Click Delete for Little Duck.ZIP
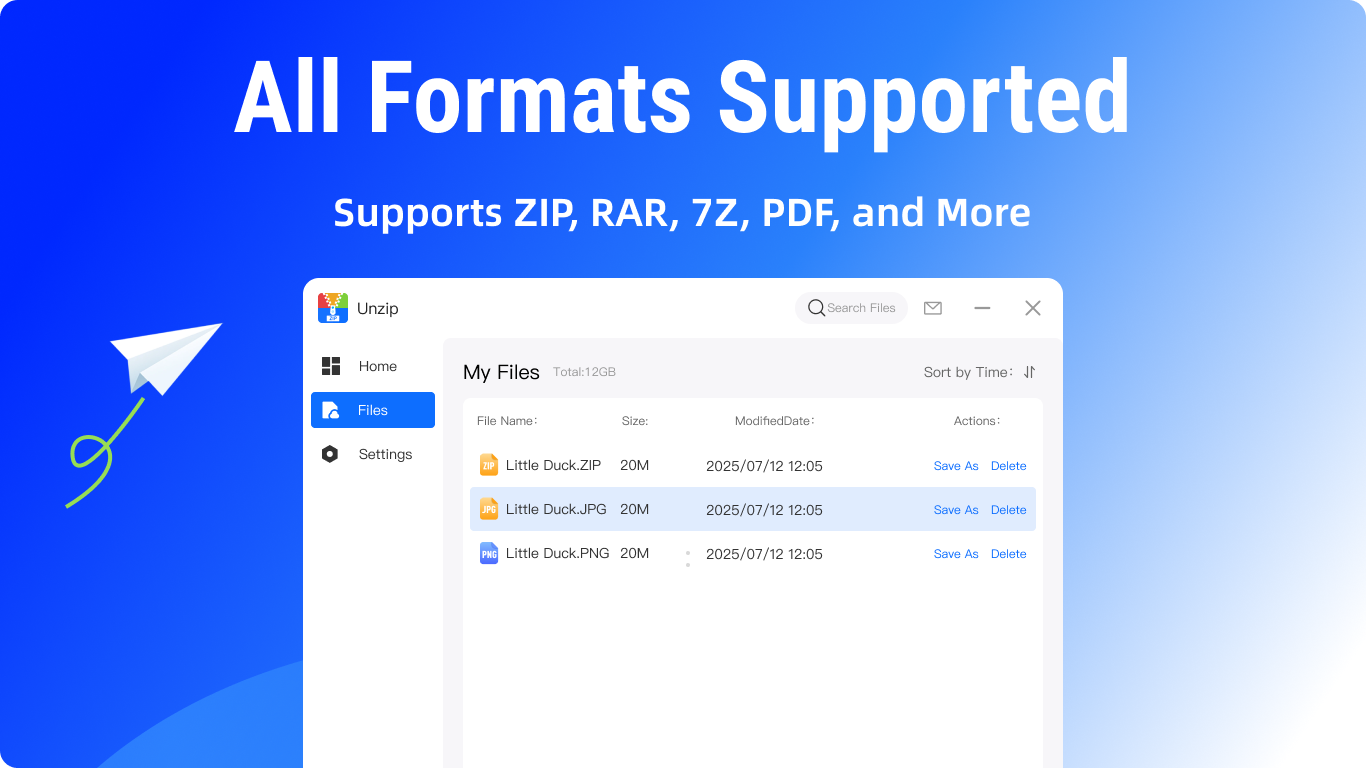Screen dimensions: 1366x768 point(1009,466)
